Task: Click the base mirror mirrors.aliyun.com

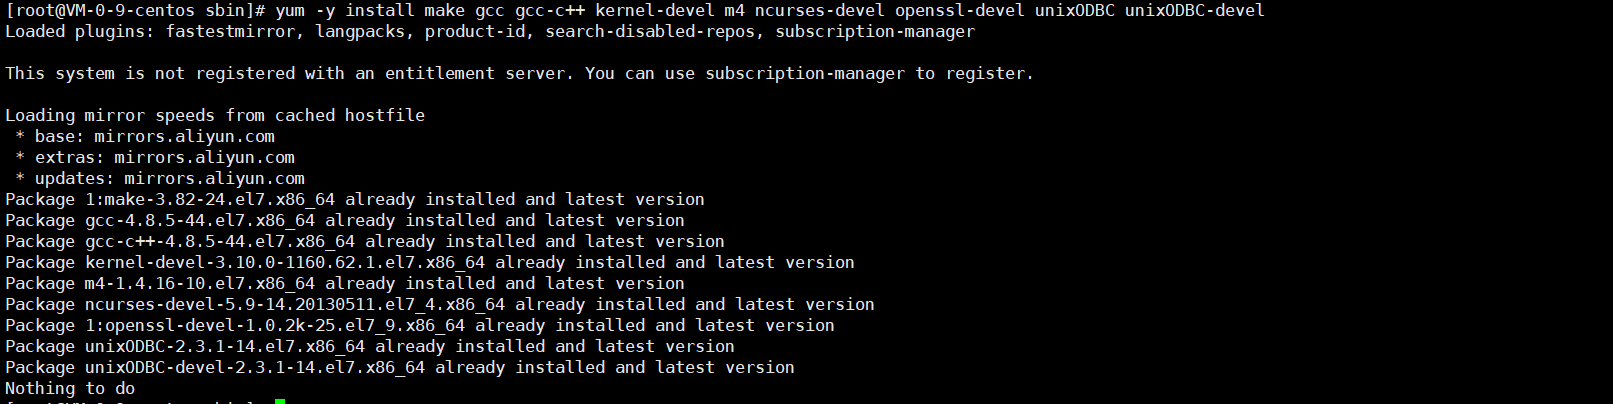Action: point(184,136)
